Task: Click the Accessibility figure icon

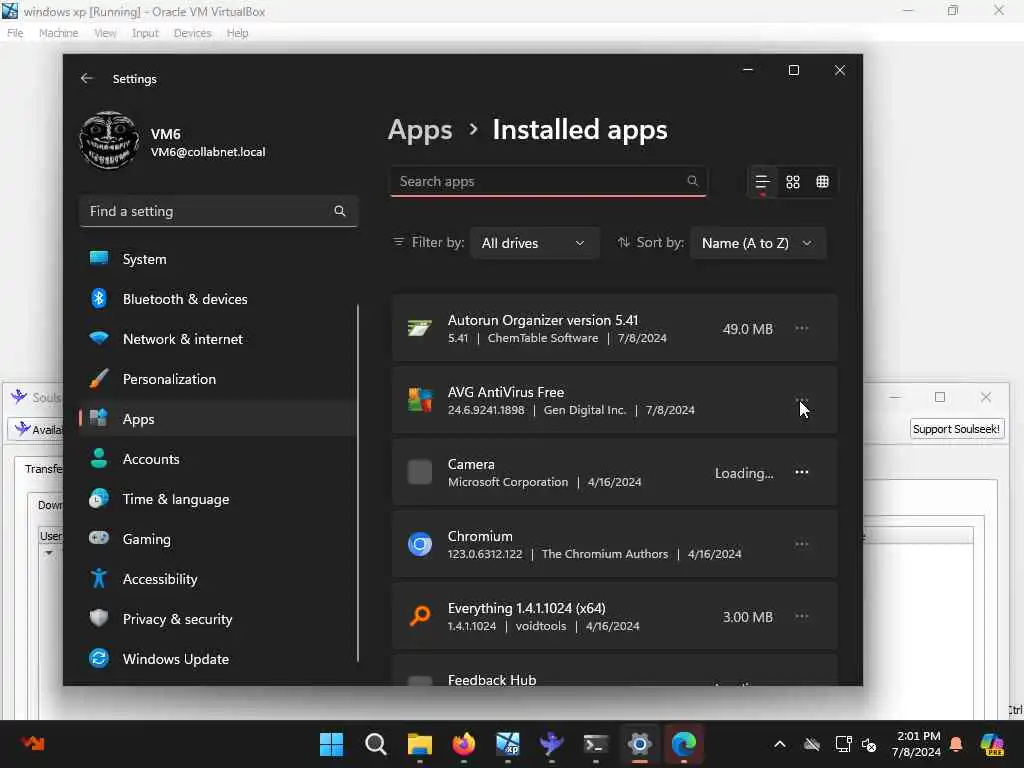Action: tap(99, 579)
